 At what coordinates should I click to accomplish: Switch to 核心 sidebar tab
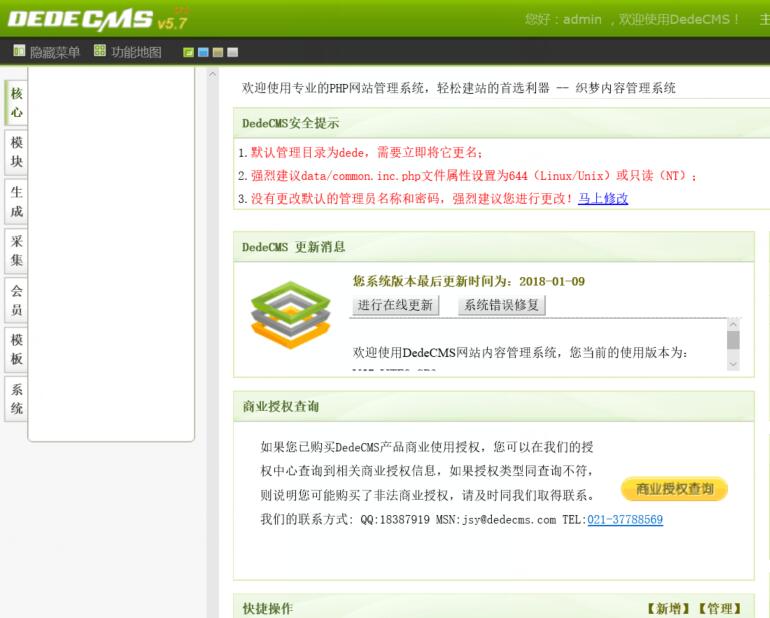tap(16, 103)
